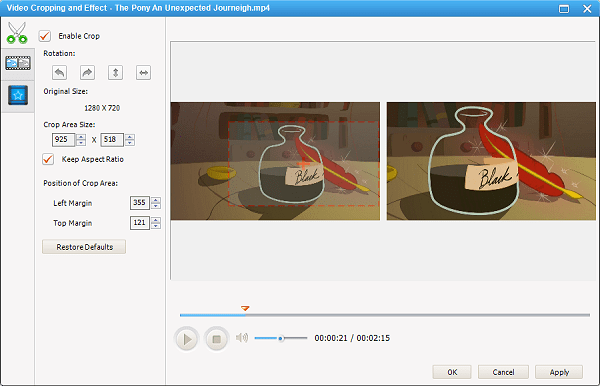Decrease crop height with down spinner
The width and height of the screenshot is (600, 386).
click(x=130, y=143)
